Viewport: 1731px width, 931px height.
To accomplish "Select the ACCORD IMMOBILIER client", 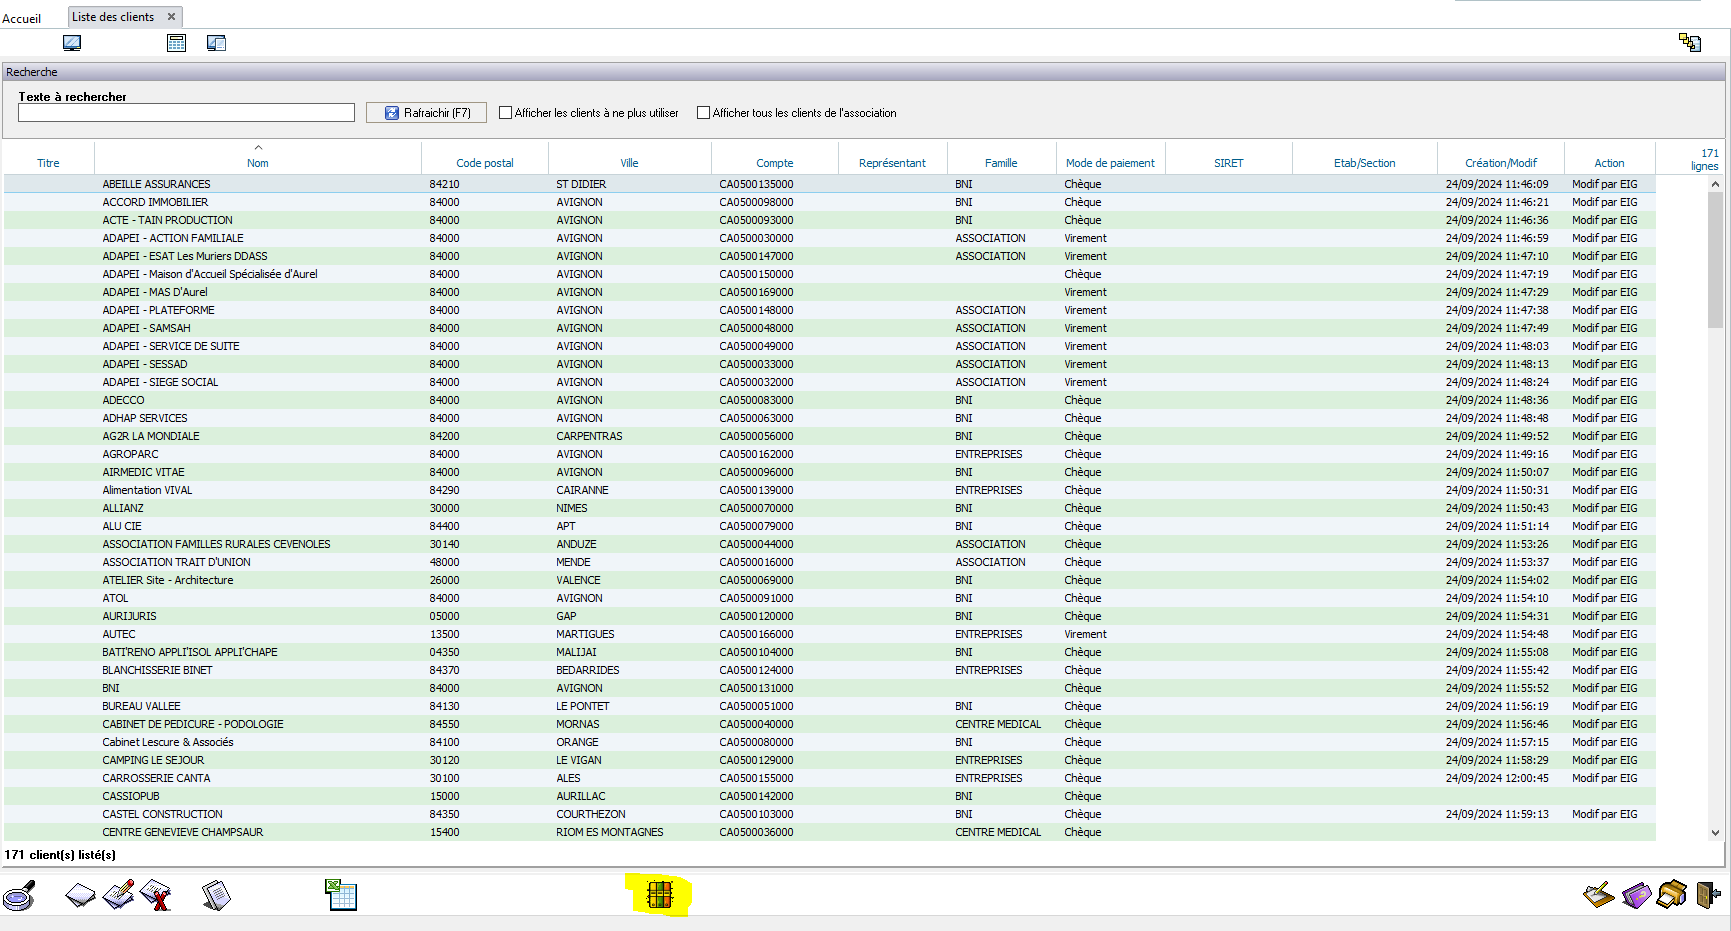I will [829, 202].
